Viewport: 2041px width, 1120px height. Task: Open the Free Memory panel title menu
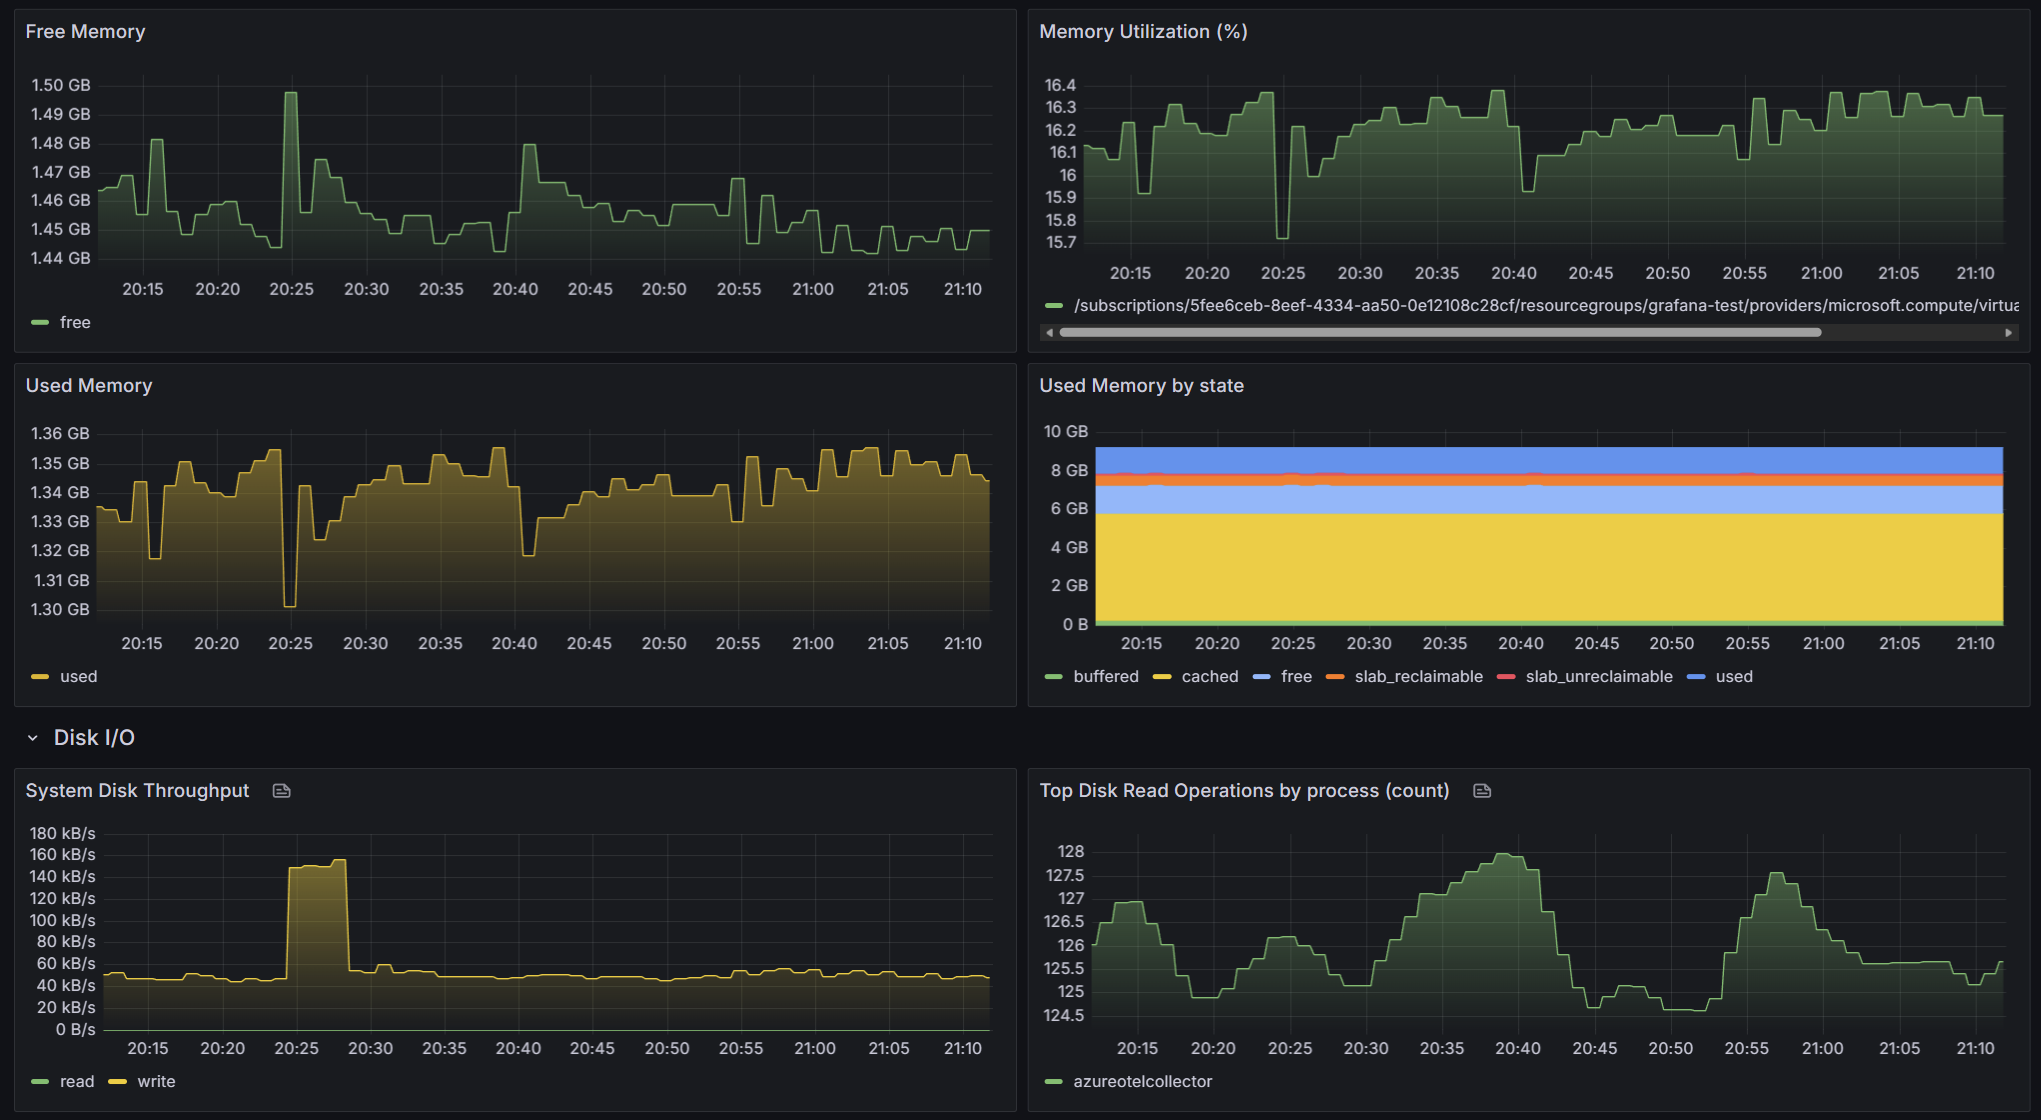85,32
